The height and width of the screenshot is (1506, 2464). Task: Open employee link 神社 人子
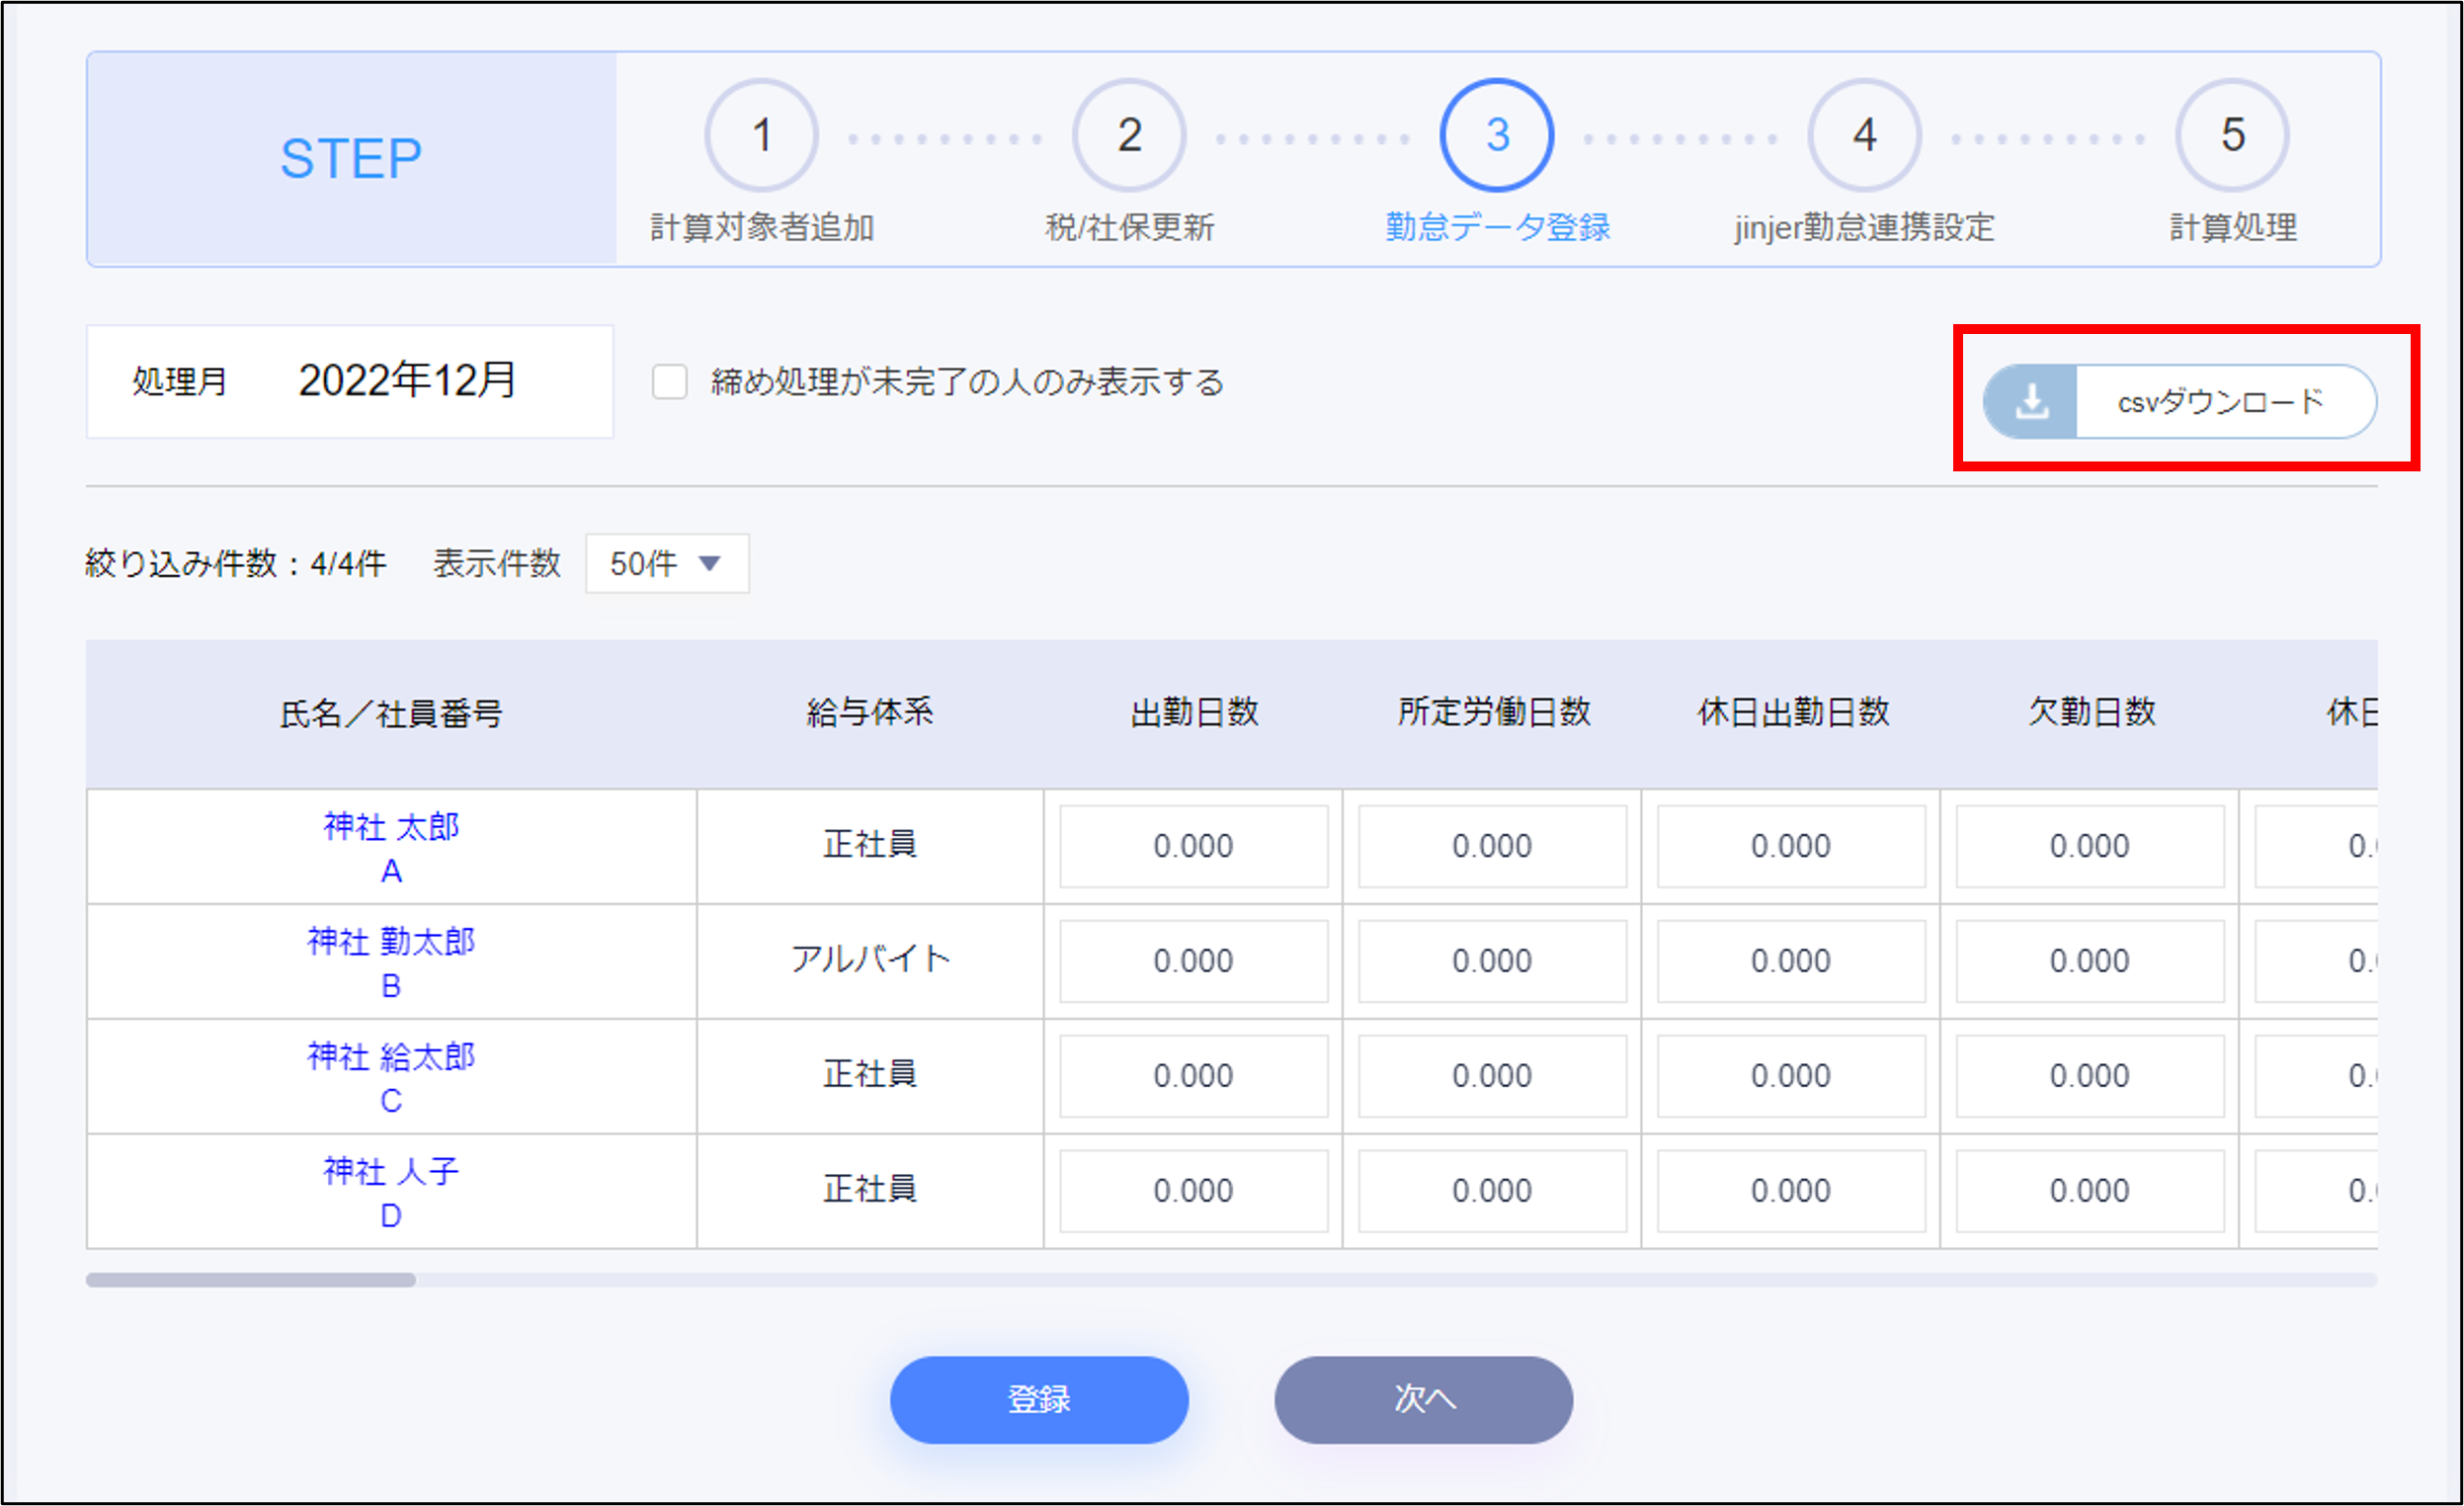[x=391, y=1171]
